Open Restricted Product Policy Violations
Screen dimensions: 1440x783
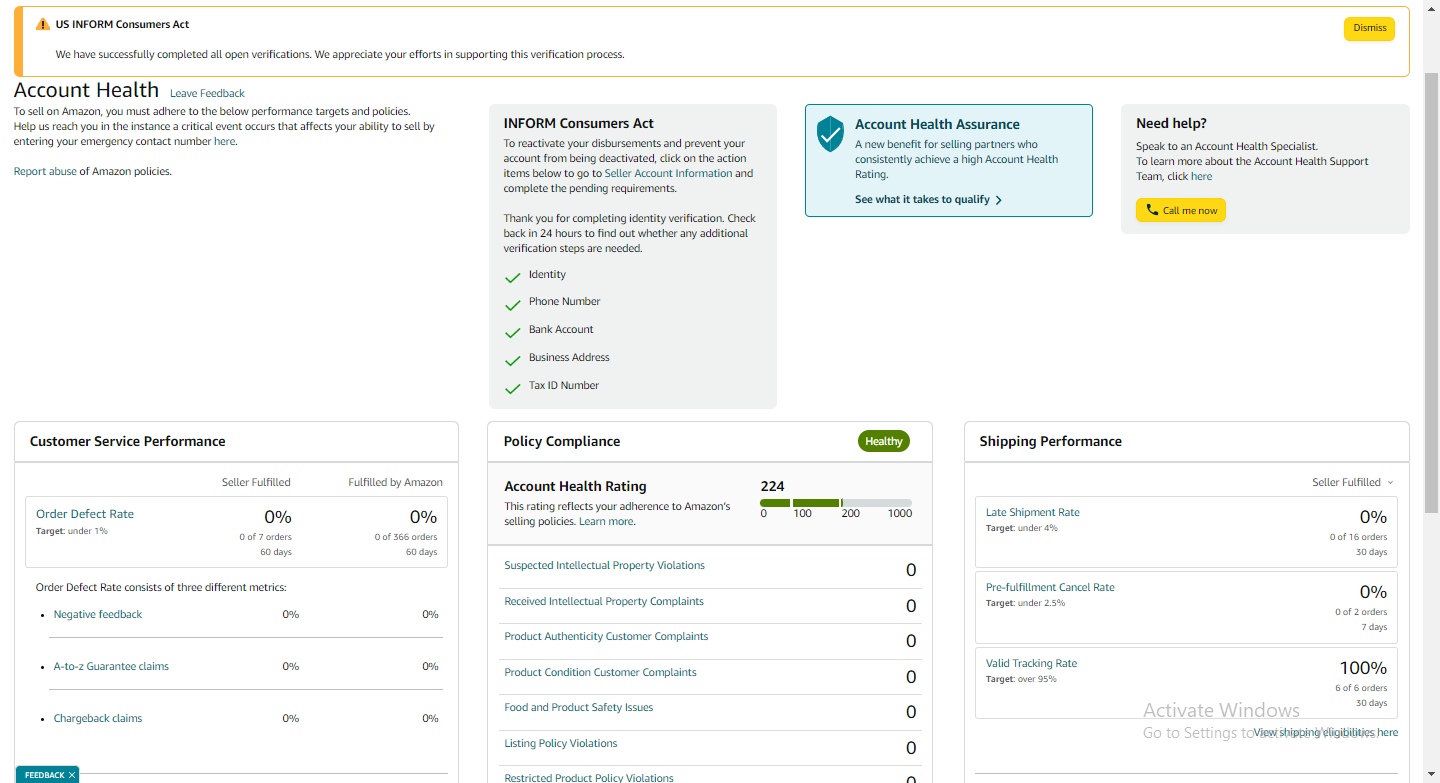point(589,777)
